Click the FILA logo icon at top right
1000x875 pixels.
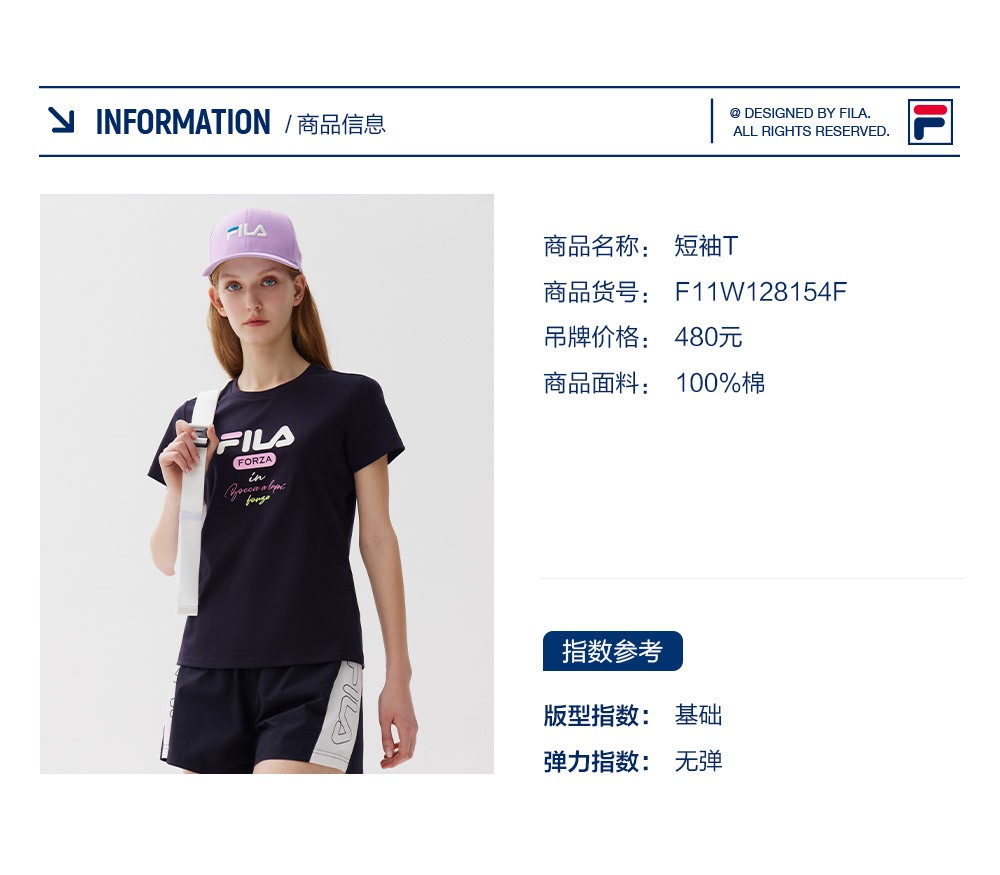[930, 122]
